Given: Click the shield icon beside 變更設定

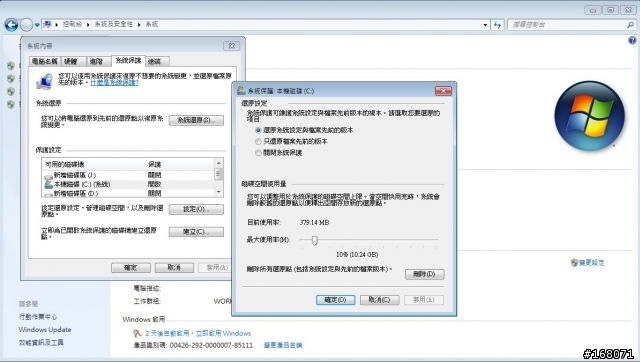Looking at the screenshot, I should 574,262.
